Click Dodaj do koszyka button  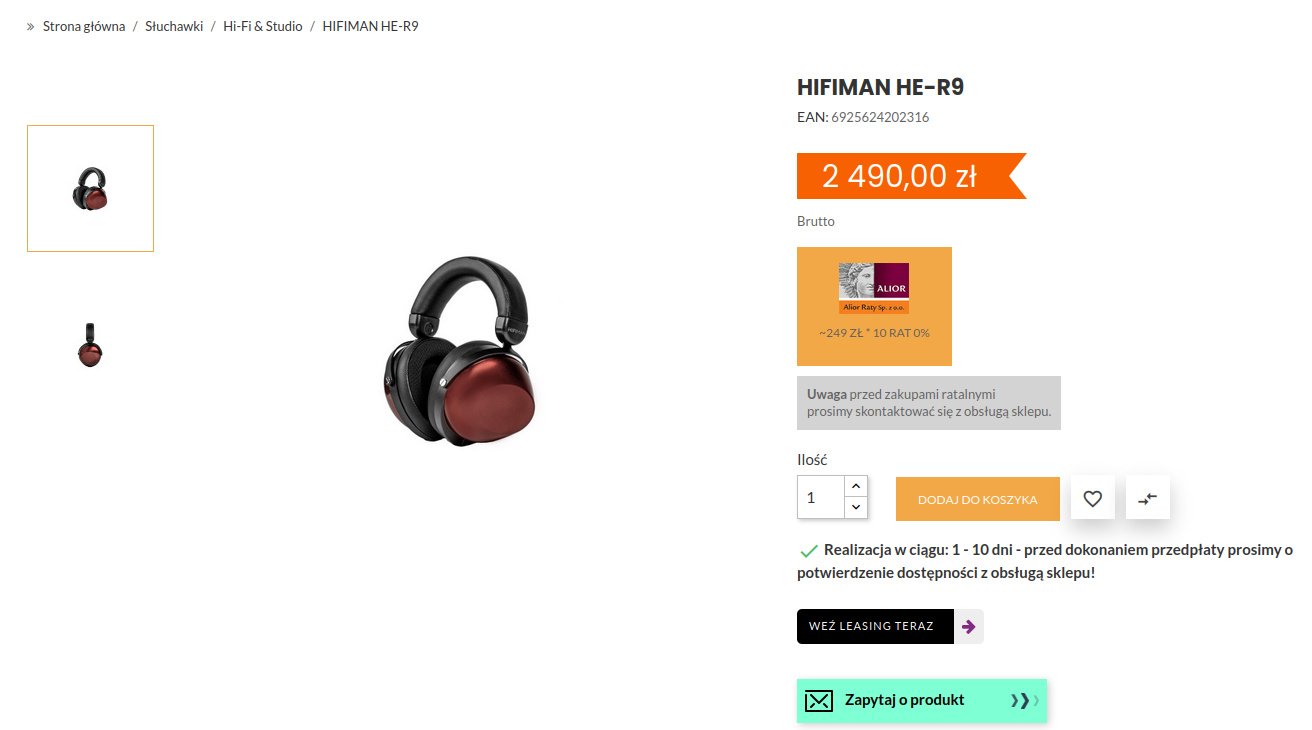click(978, 499)
